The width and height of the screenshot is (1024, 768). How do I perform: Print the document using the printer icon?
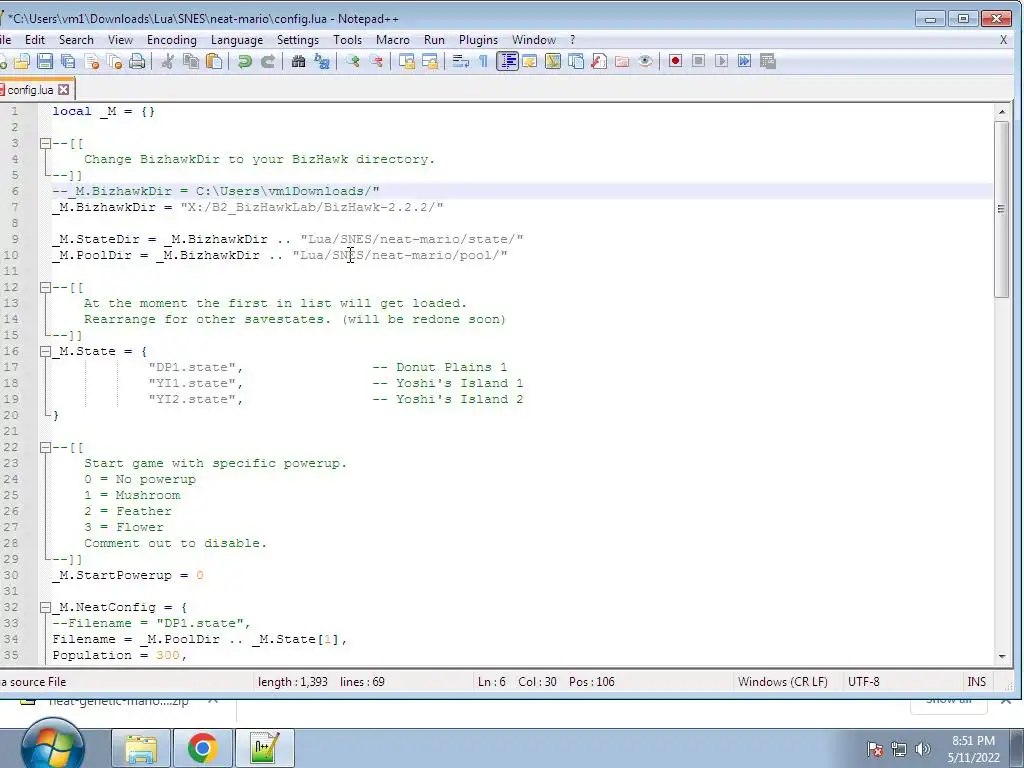[137, 61]
